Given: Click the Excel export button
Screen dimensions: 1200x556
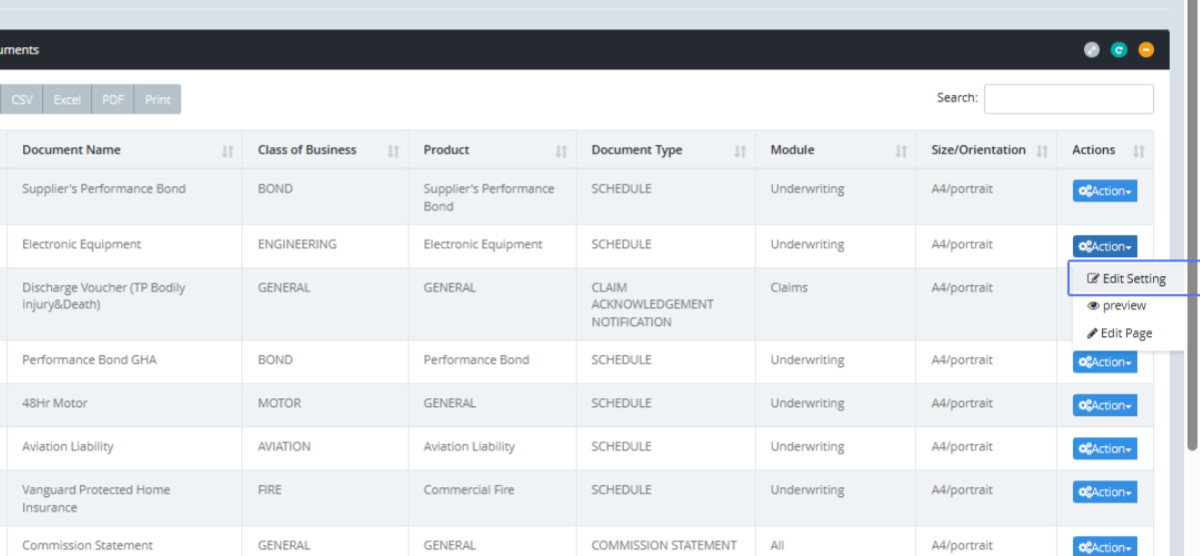Looking at the screenshot, I should 67,100.
